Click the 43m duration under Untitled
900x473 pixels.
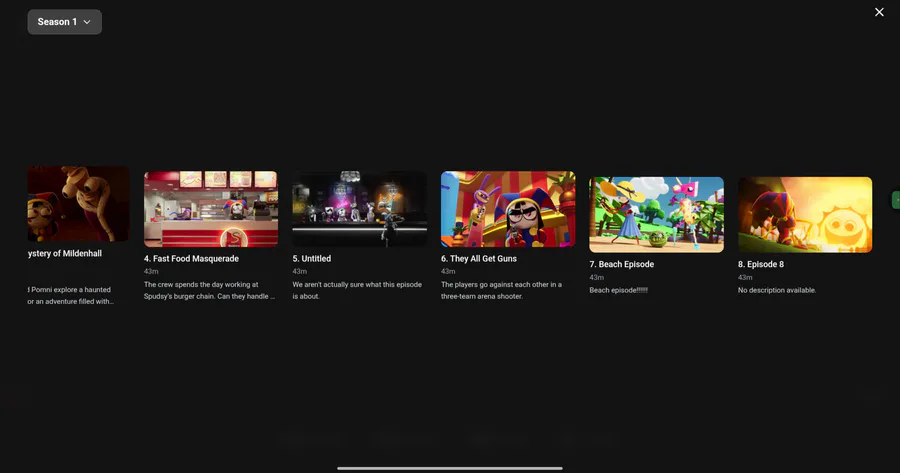coord(299,272)
